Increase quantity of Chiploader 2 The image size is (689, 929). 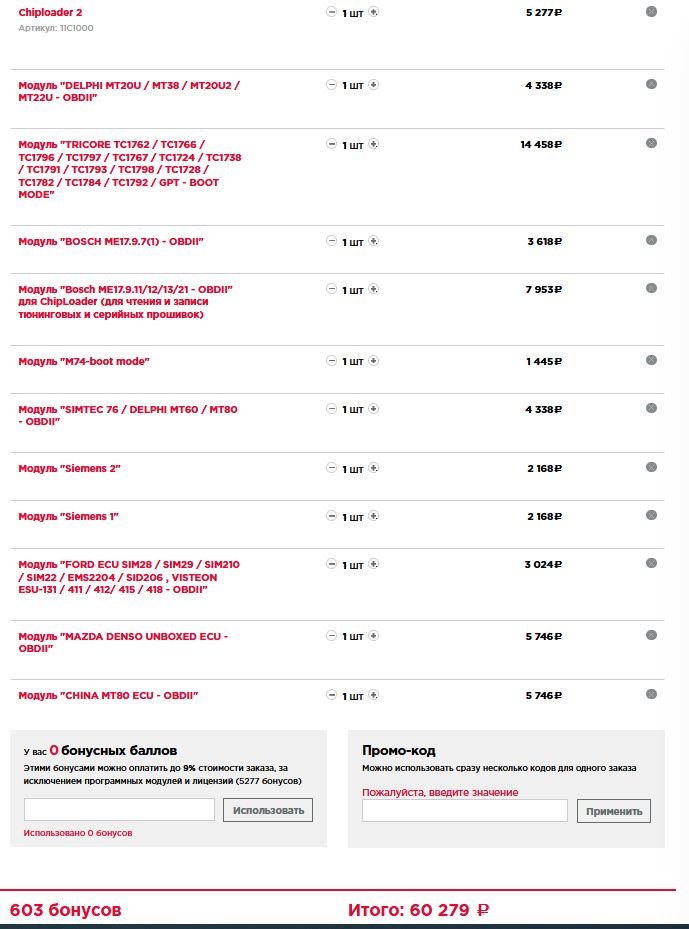coord(374,13)
